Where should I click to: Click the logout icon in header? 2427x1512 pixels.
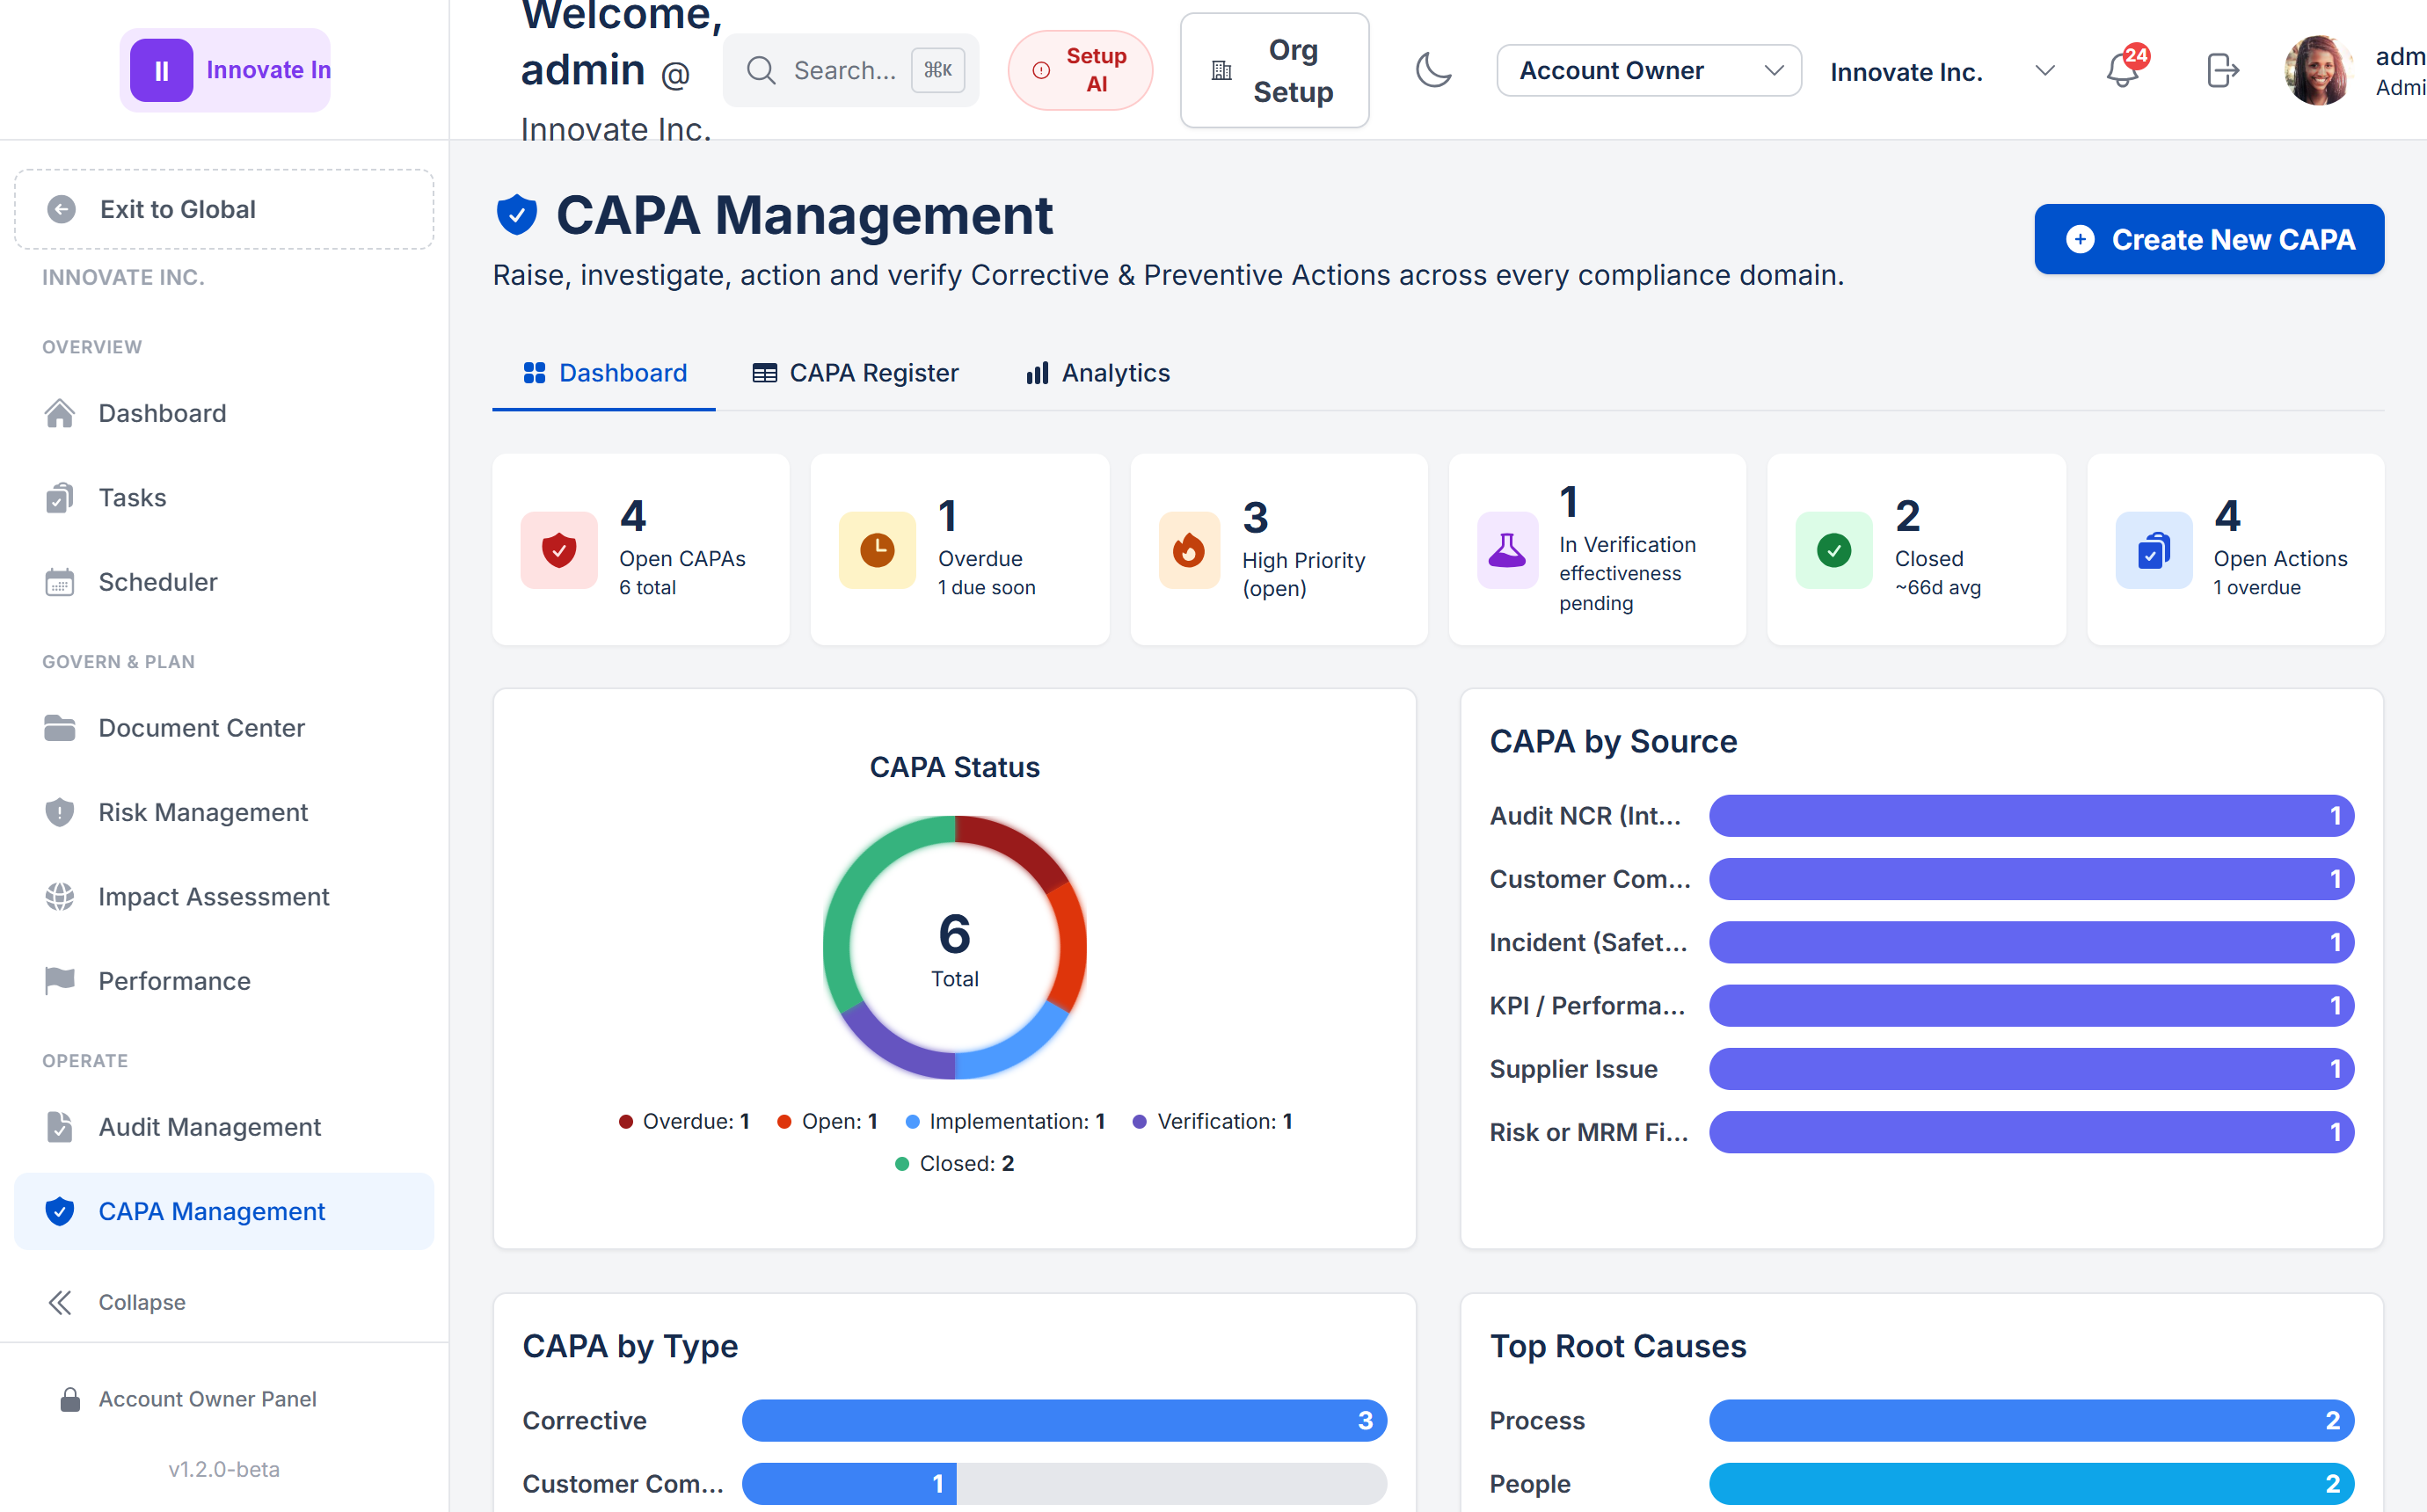tap(2222, 70)
